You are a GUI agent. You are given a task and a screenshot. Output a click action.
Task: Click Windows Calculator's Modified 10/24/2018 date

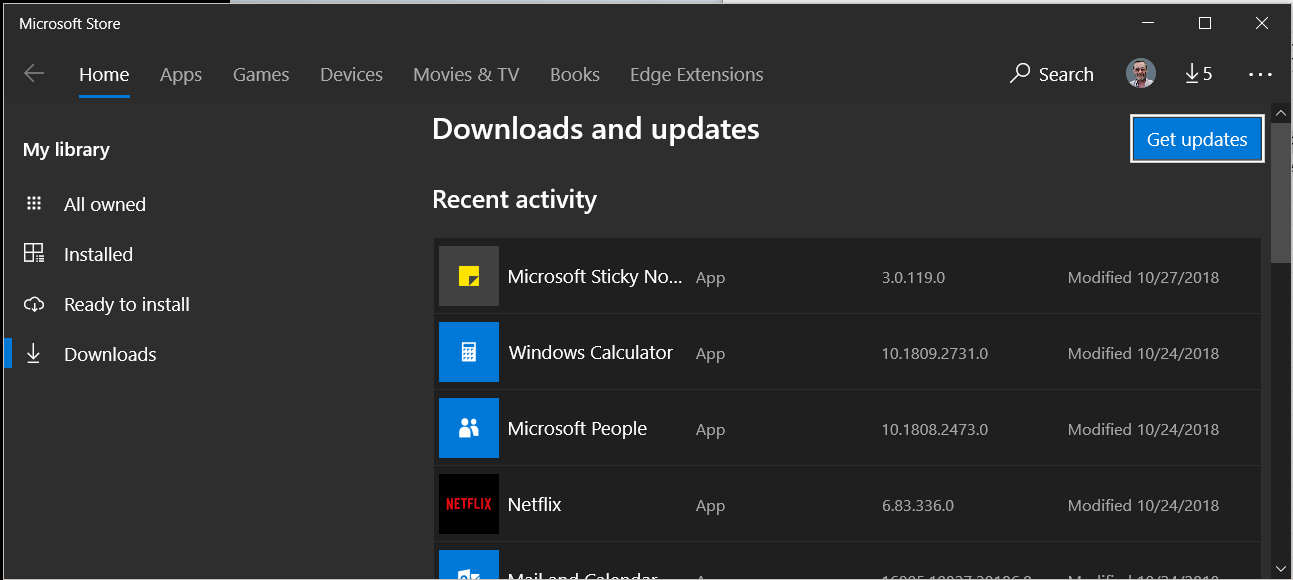click(x=1143, y=353)
